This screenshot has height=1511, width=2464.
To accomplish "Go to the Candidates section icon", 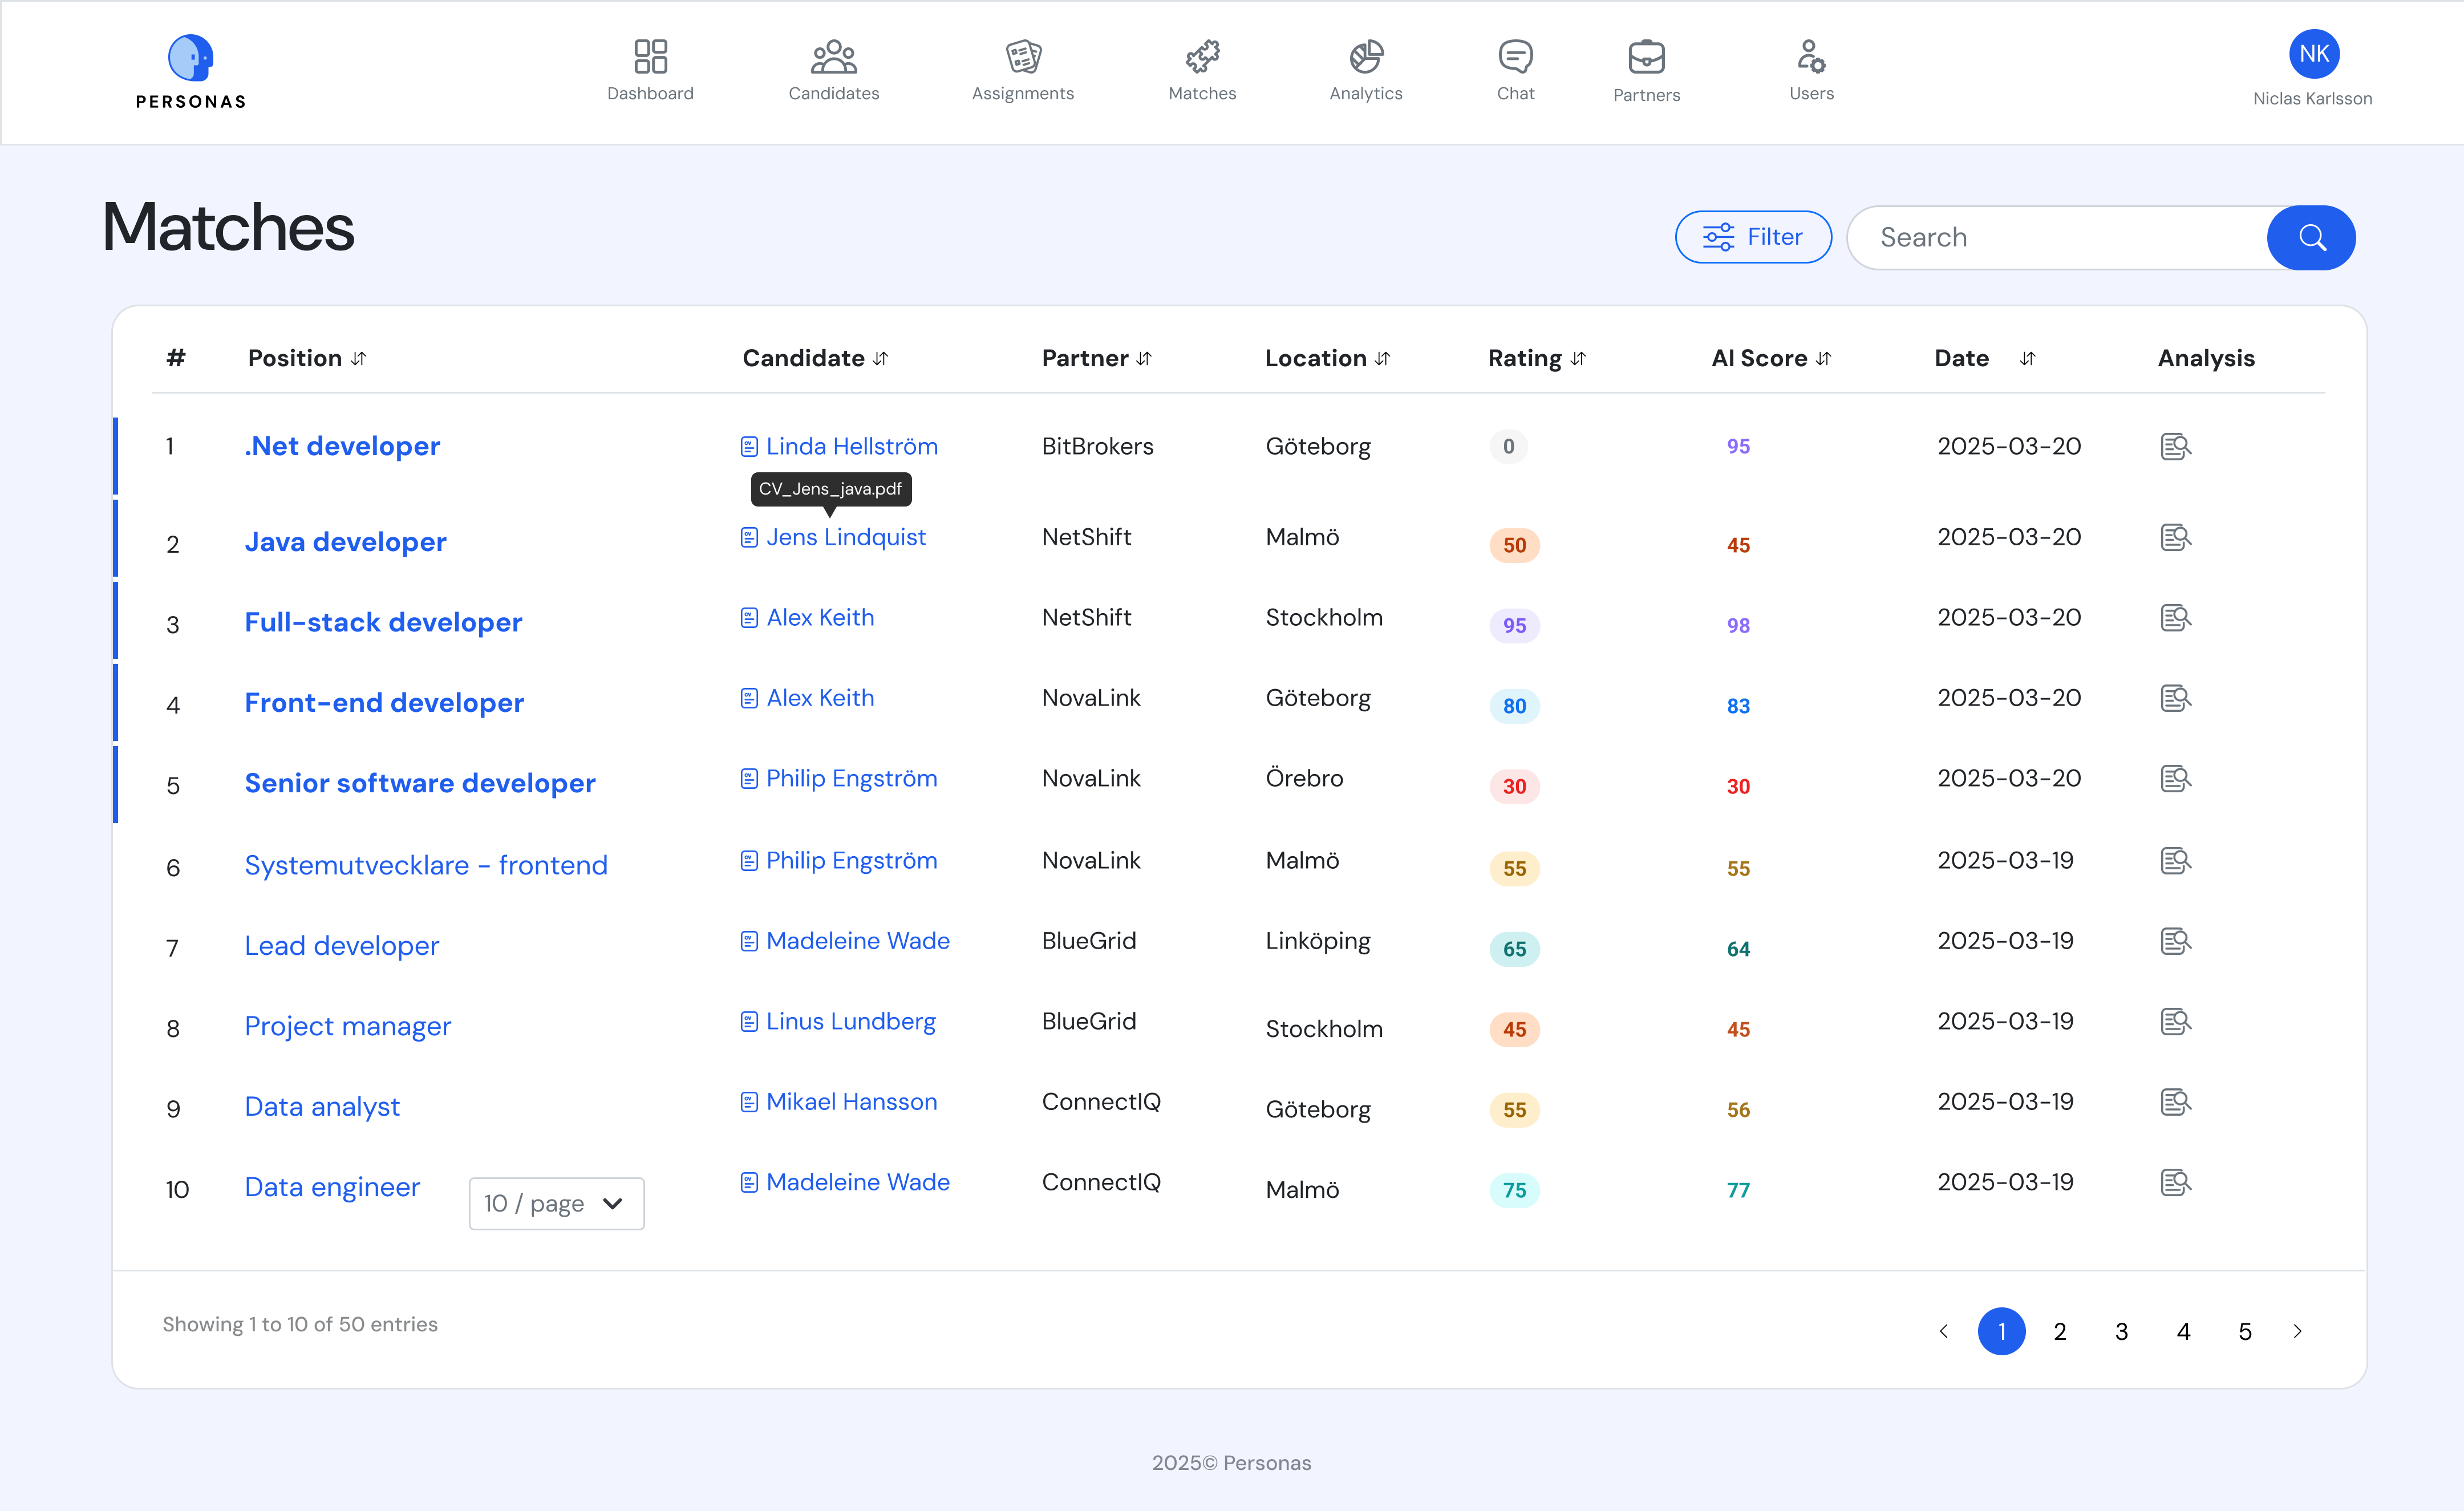I will [x=833, y=56].
